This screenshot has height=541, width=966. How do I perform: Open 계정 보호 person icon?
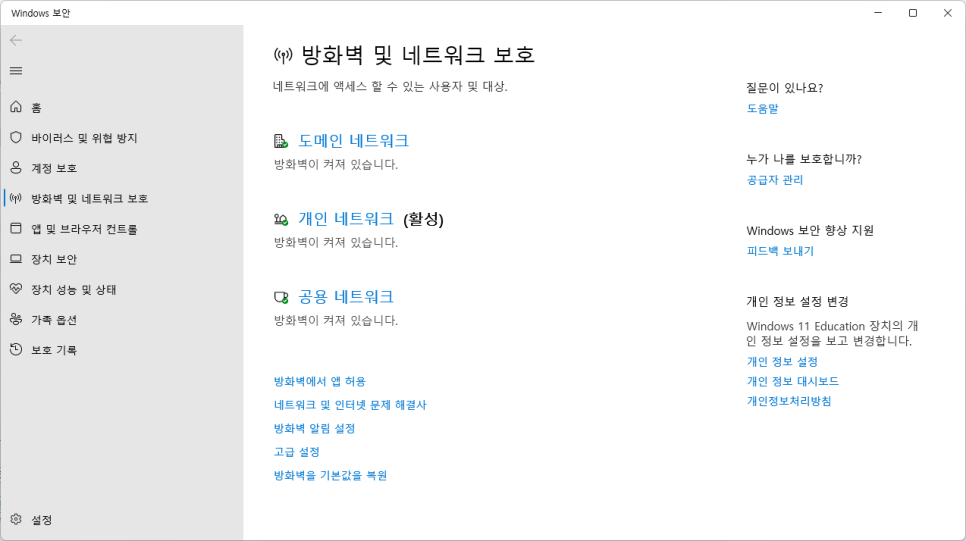(x=16, y=168)
